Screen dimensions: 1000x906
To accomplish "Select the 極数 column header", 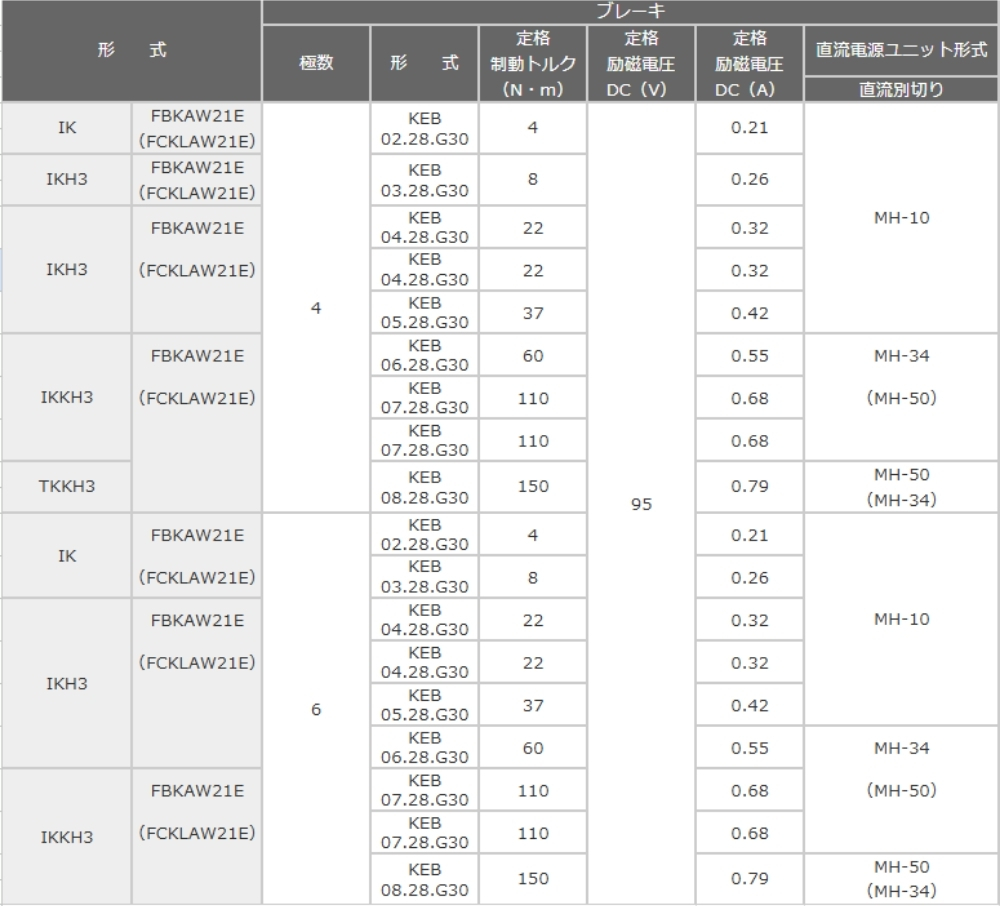I will coord(316,63).
